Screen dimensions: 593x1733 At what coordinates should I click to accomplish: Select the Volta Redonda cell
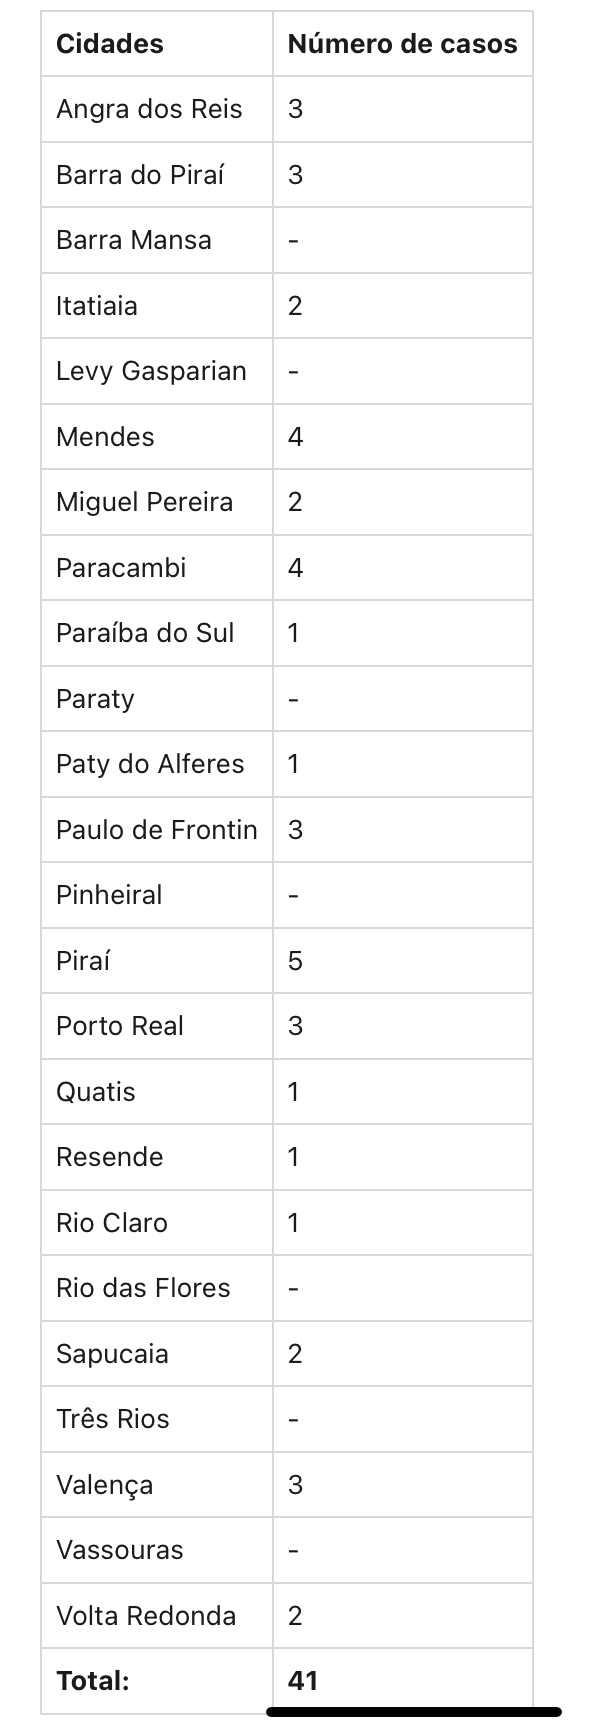click(x=157, y=1616)
